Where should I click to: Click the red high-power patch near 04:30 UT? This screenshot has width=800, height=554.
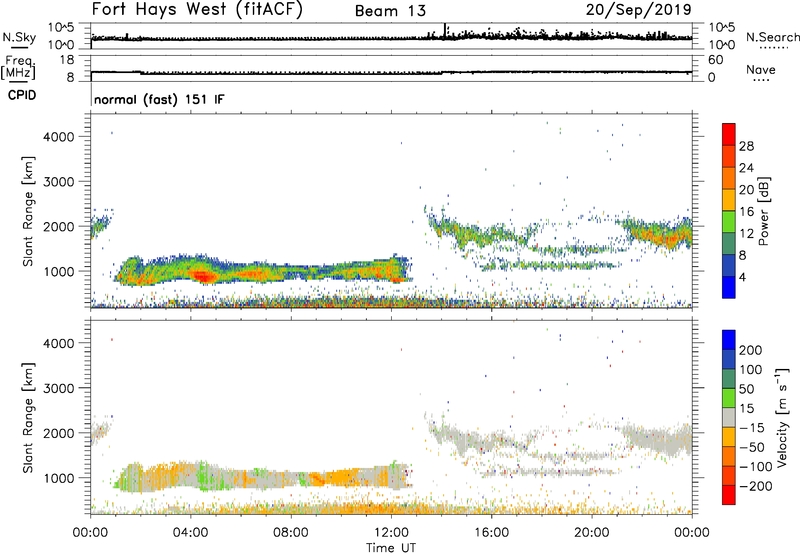[203, 276]
